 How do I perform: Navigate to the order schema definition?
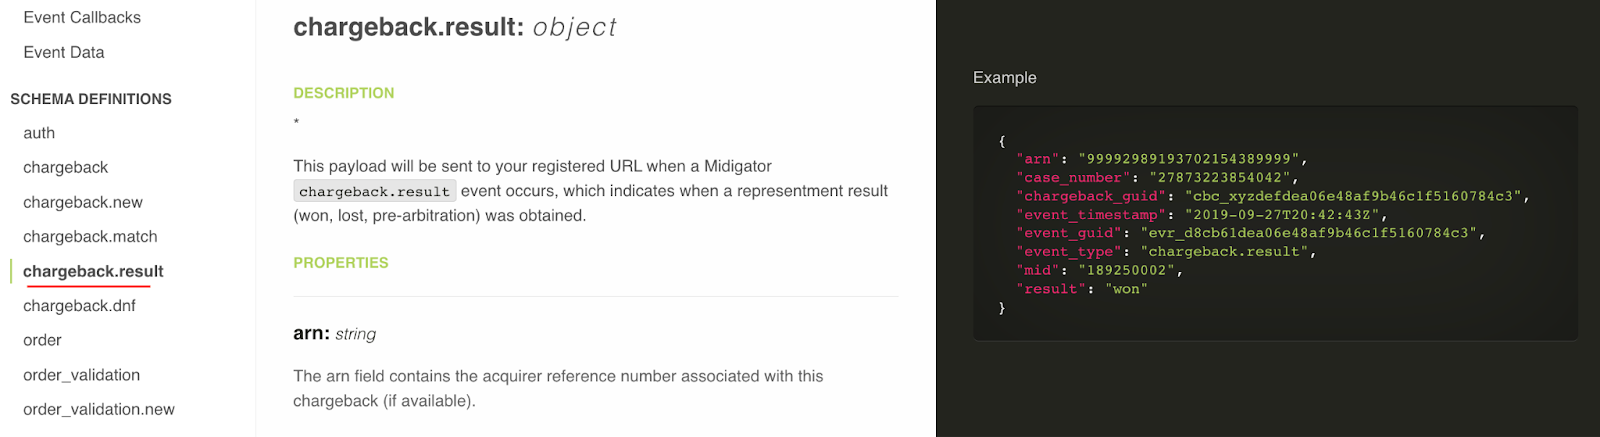point(42,340)
